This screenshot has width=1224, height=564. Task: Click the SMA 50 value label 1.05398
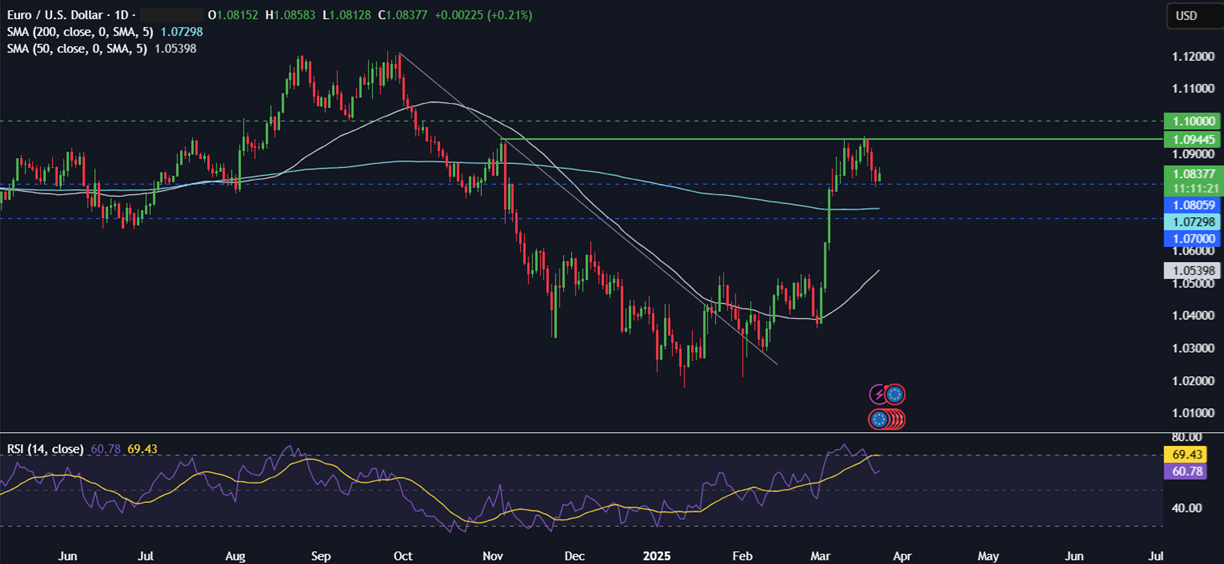1194,270
